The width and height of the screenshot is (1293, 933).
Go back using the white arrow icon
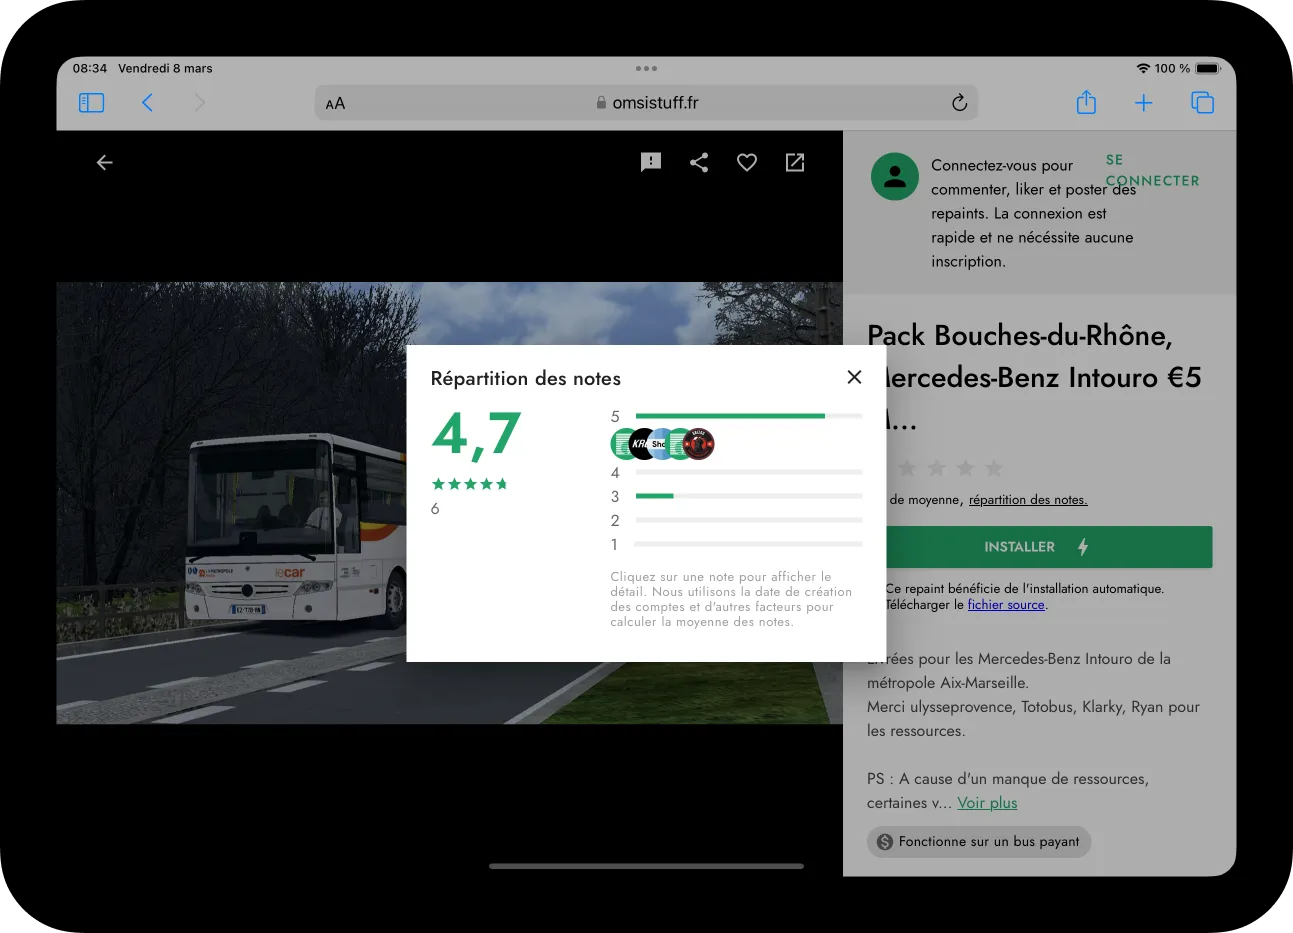click(x=105, y=162)
